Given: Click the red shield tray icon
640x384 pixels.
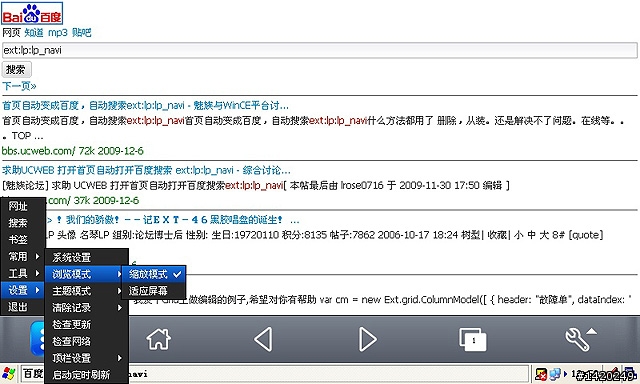Looking at the screenshot, I should [x=541, y=374].
